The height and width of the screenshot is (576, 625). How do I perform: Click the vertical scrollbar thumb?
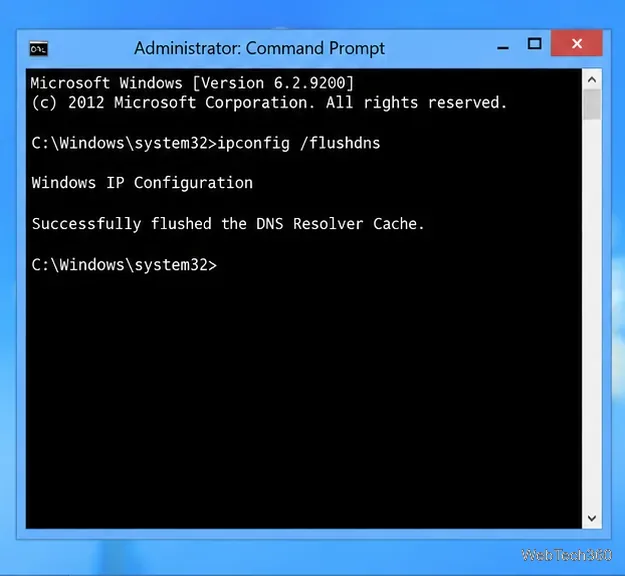pyautogui.click(x=592, y=104)
